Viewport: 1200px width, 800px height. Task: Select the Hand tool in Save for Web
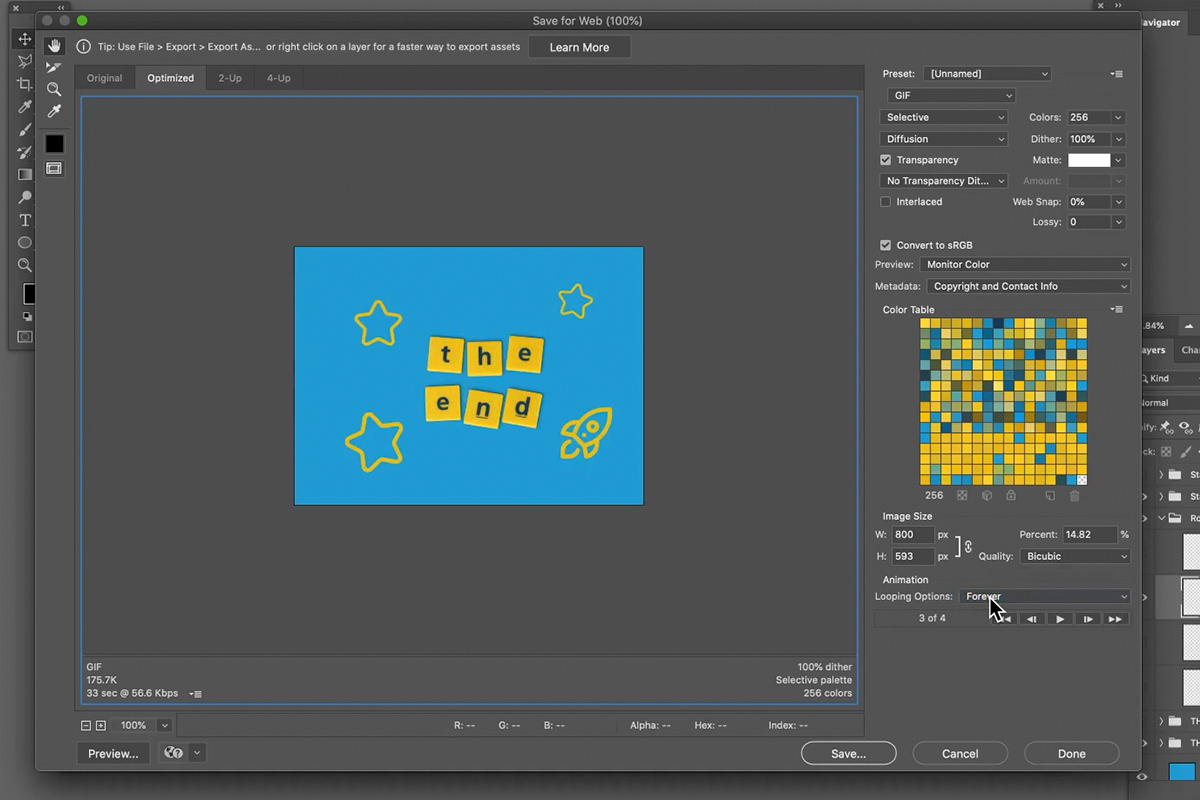[54, 45]
